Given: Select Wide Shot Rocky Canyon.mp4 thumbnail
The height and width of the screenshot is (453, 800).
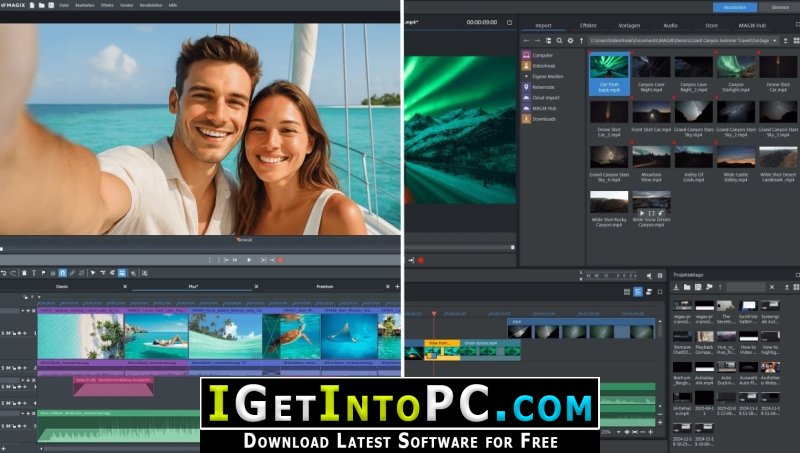Looking at the screenshot, I should (609, 202).
